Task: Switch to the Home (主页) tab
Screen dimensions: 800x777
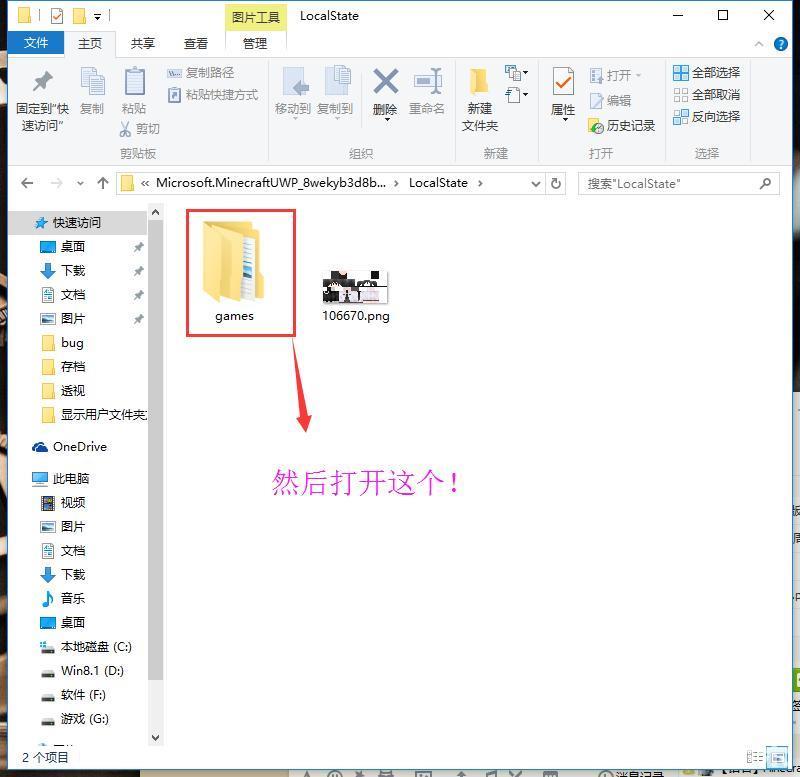Action: (90, 43)
